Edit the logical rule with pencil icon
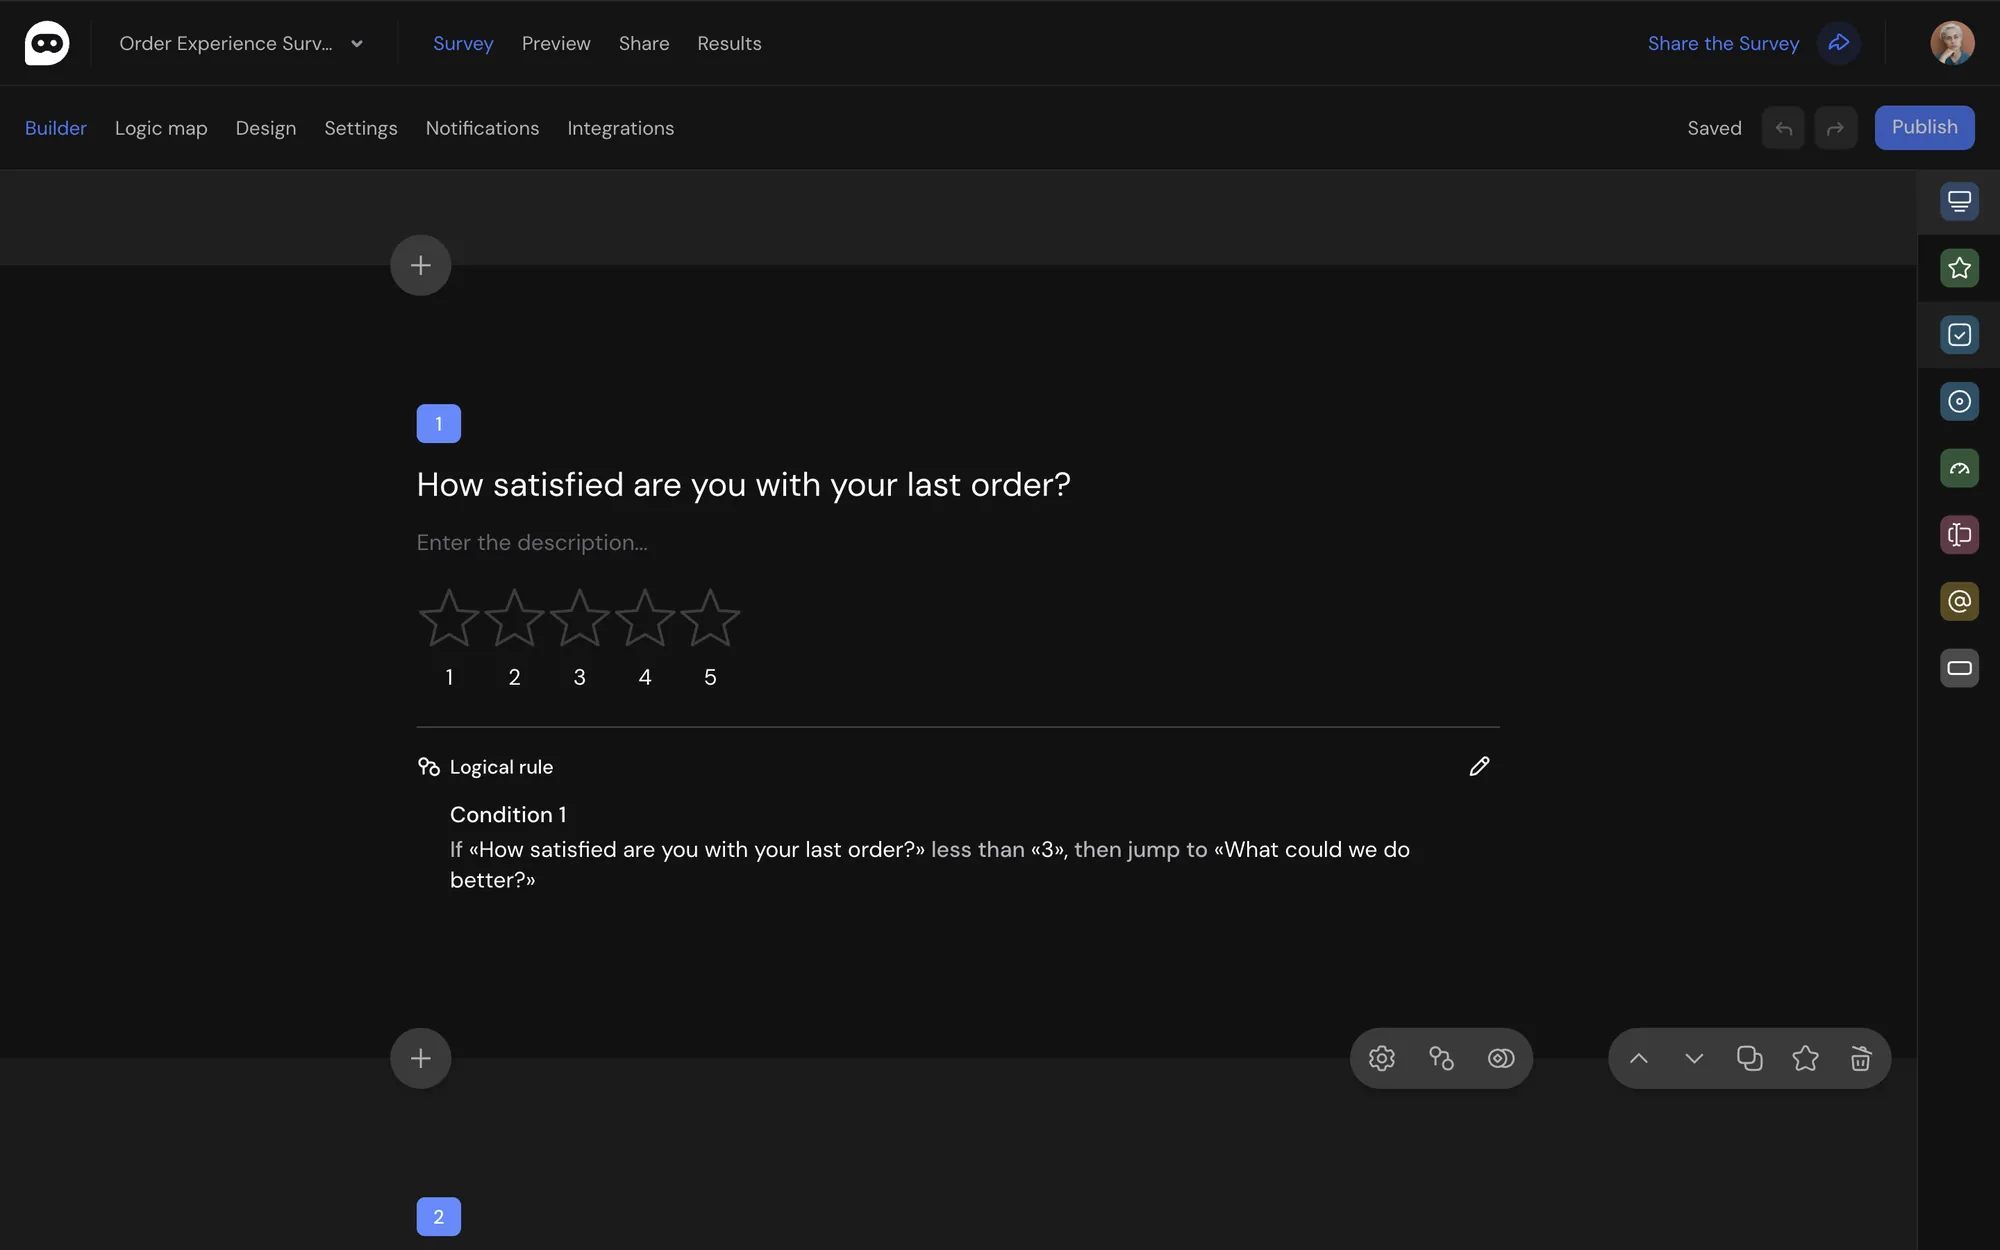2000x1250 pixels. pyautogui.click(x=1479, y=766)
